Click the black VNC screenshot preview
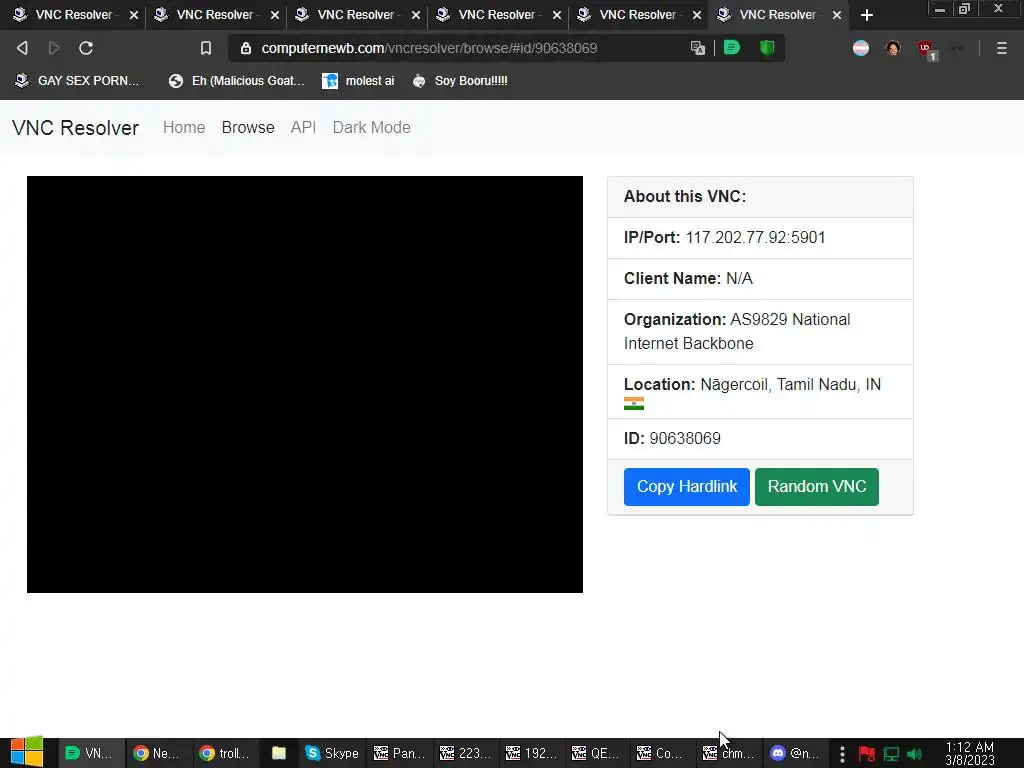 tap(304, 384)
